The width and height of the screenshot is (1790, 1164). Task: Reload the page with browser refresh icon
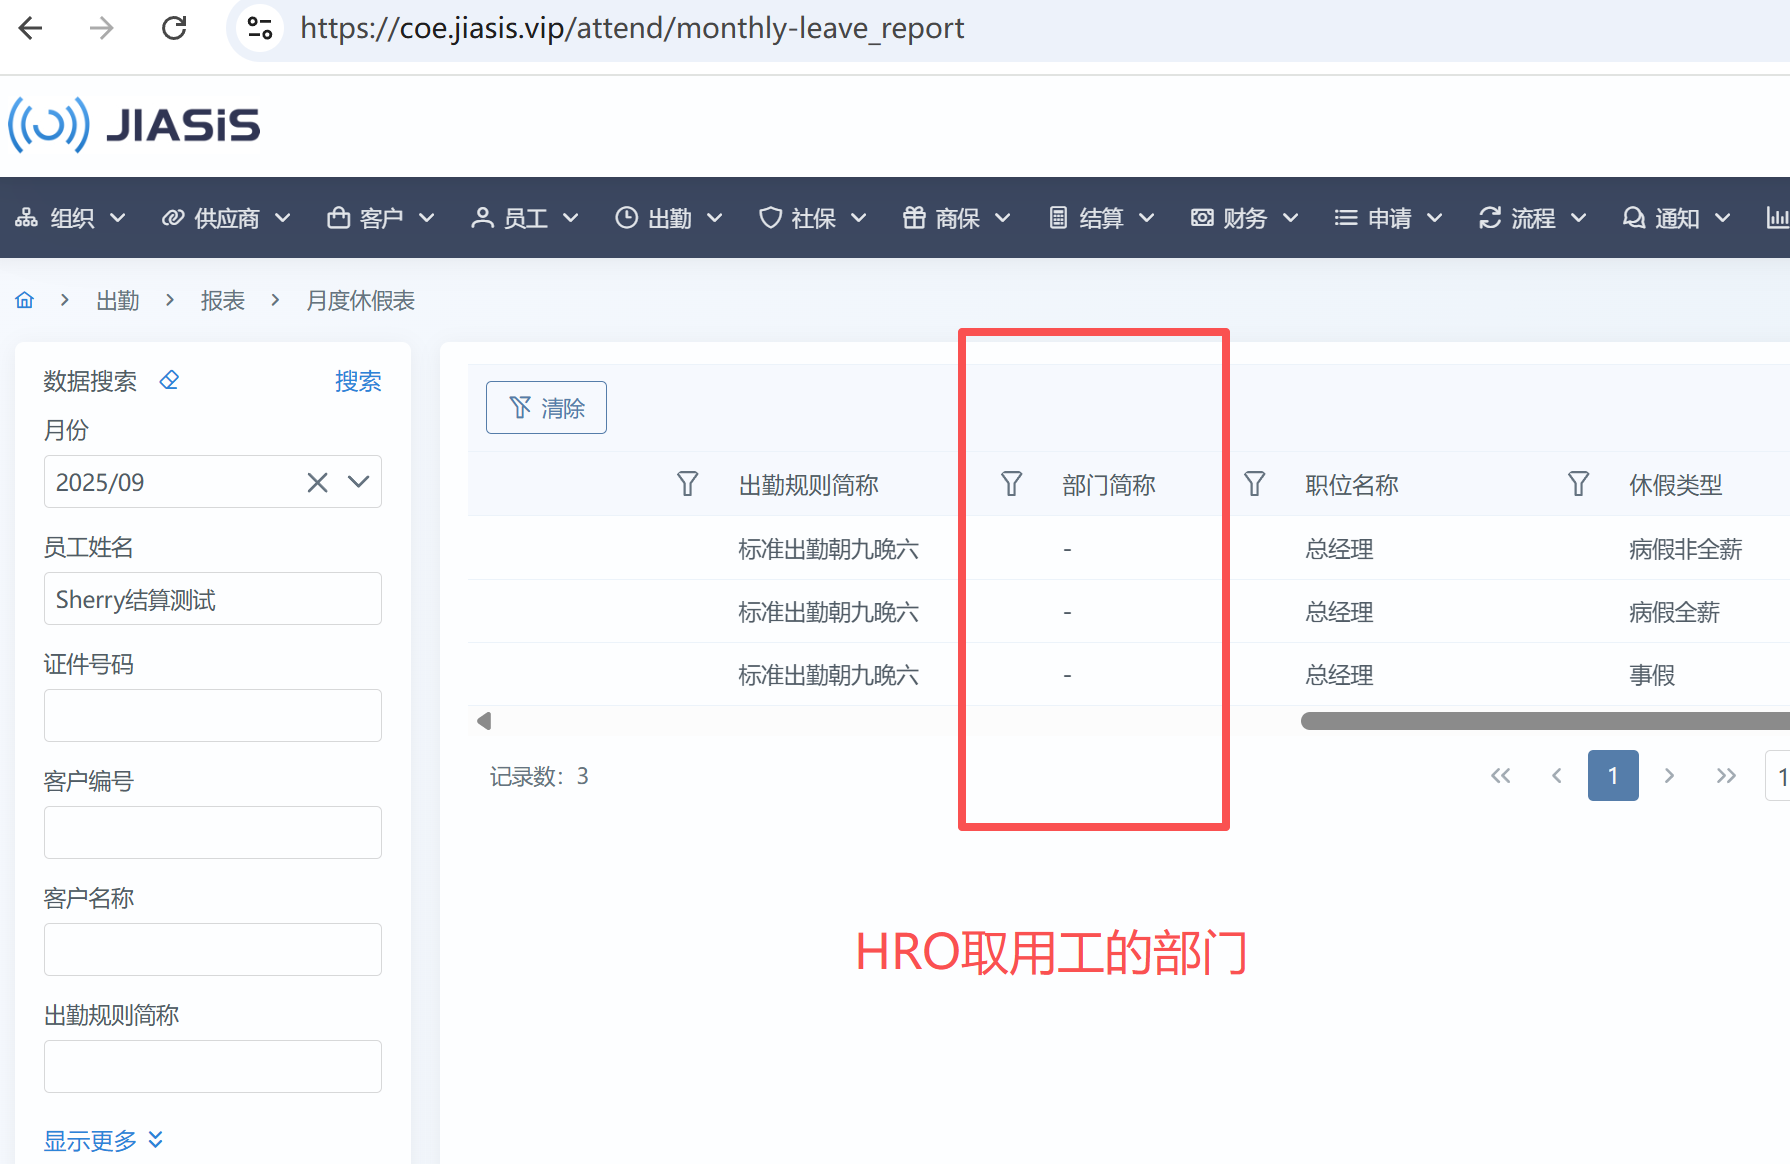point(174,28)
